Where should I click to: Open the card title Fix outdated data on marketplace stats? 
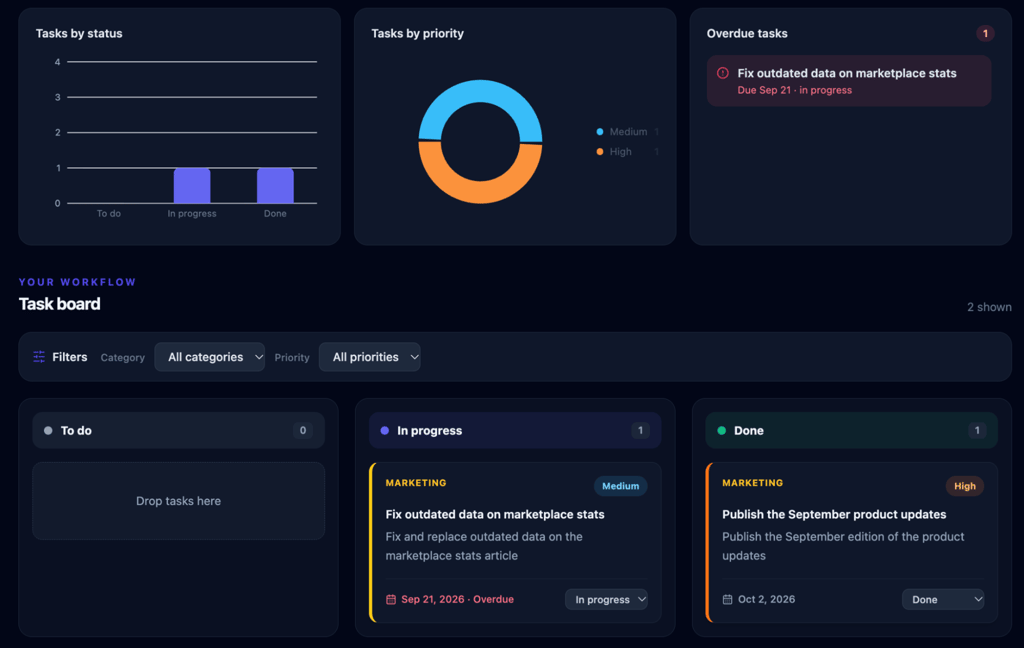tap(494, 514)
